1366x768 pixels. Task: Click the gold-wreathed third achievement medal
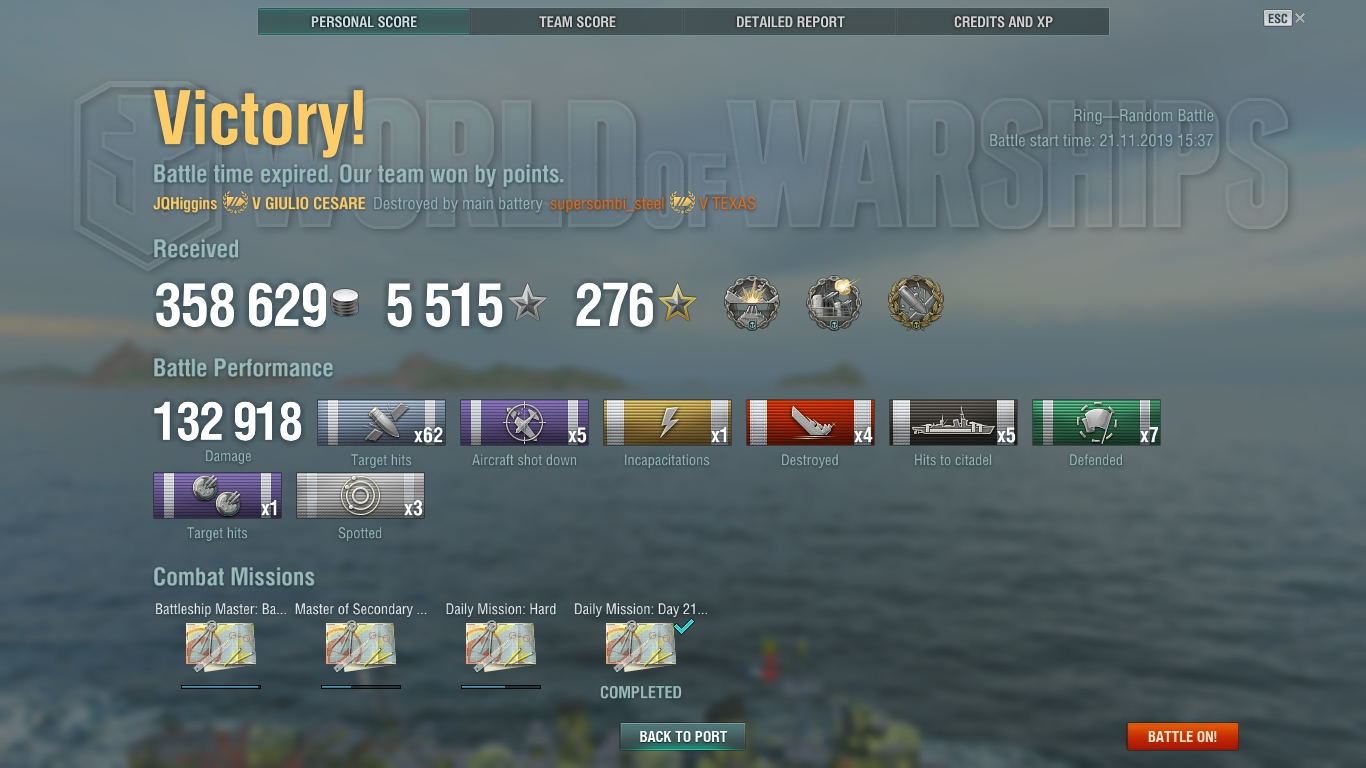point(916,304)
